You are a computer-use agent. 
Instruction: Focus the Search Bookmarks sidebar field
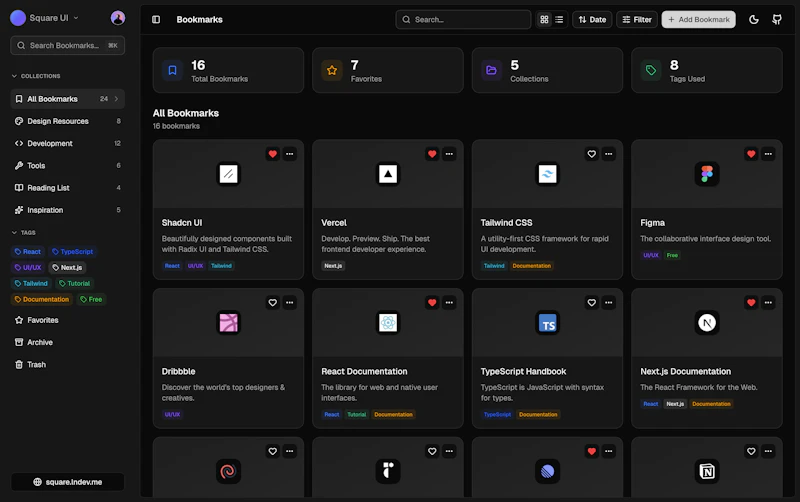tap(67, 45)
